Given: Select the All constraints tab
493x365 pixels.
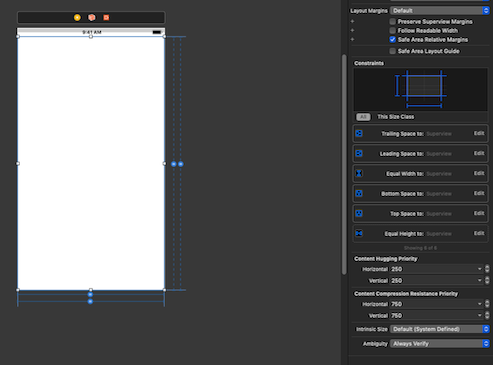Looking at the screenshot, I should (x=363, y=117).
